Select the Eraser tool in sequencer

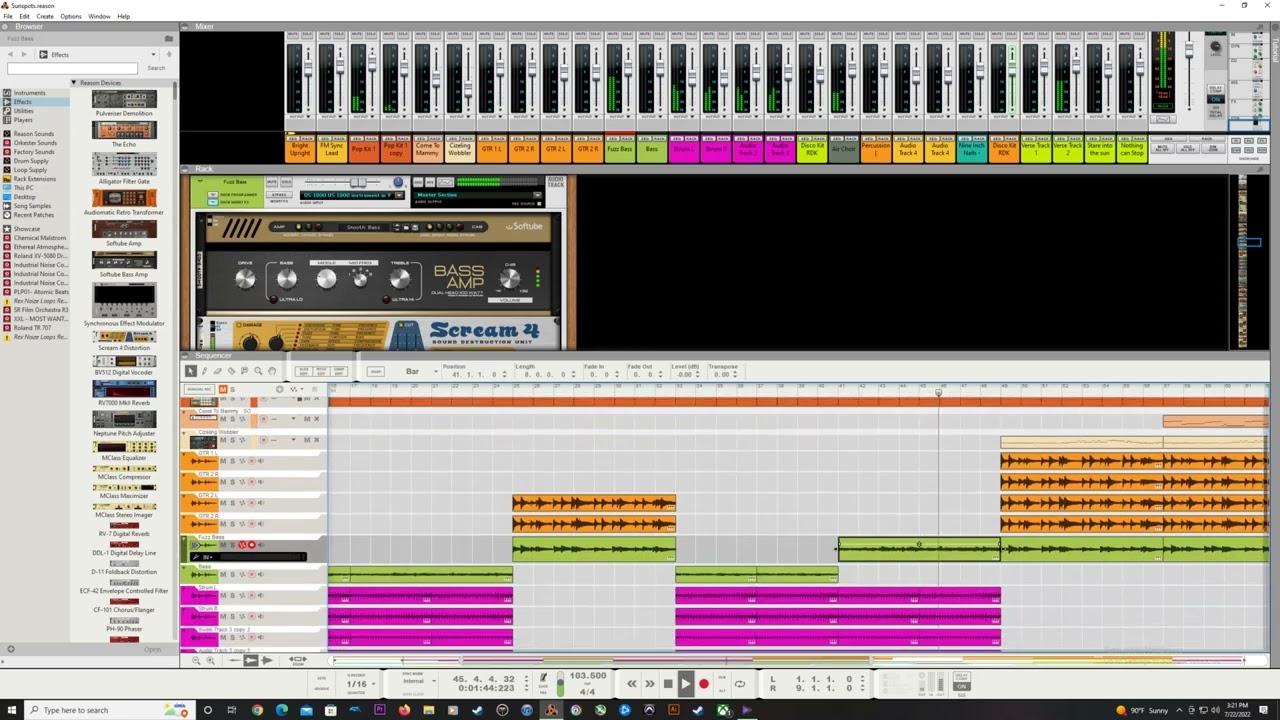pos(217,371)
